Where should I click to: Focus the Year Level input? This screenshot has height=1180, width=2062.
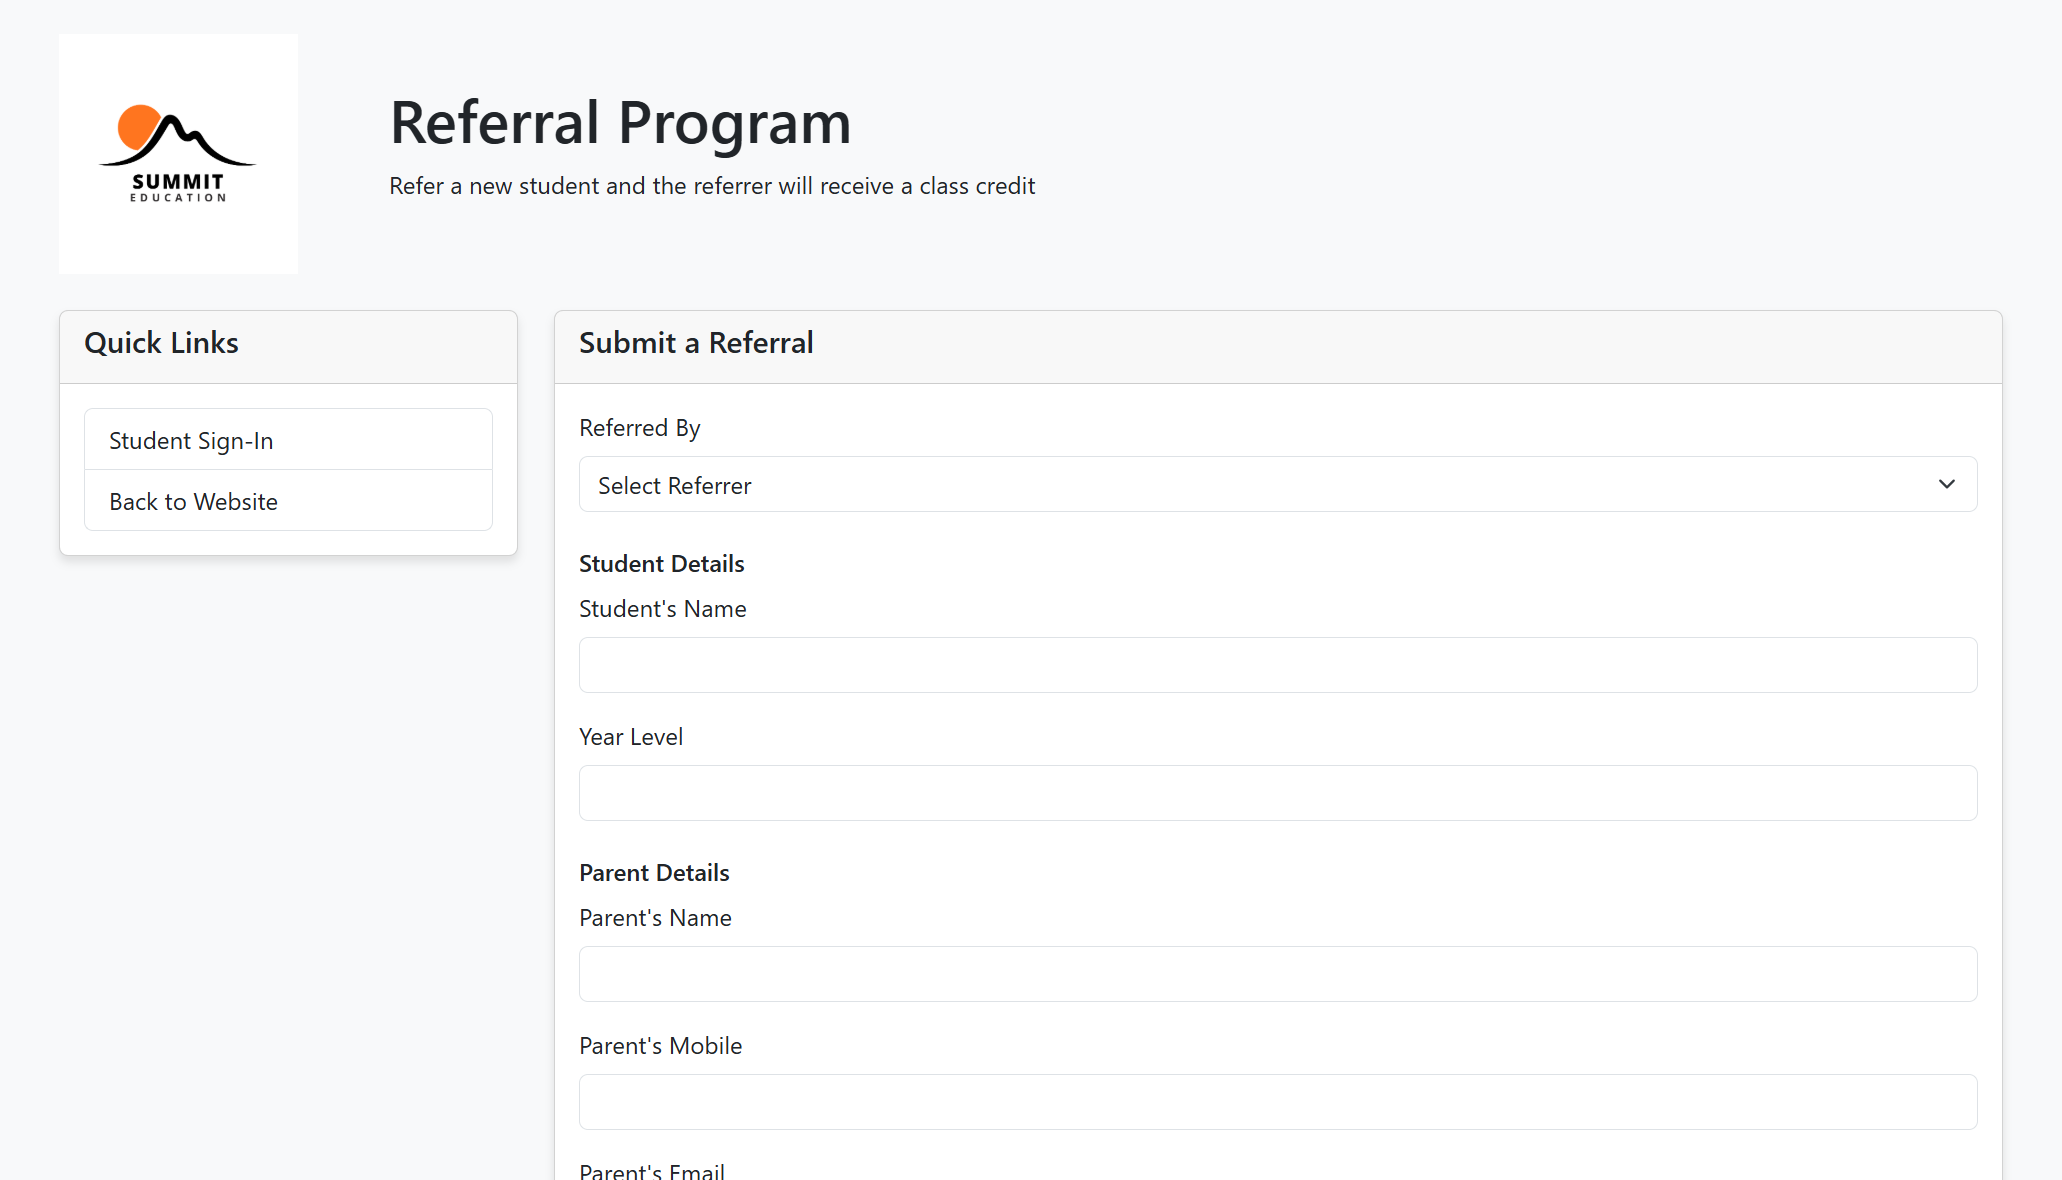pos(1277,792)
